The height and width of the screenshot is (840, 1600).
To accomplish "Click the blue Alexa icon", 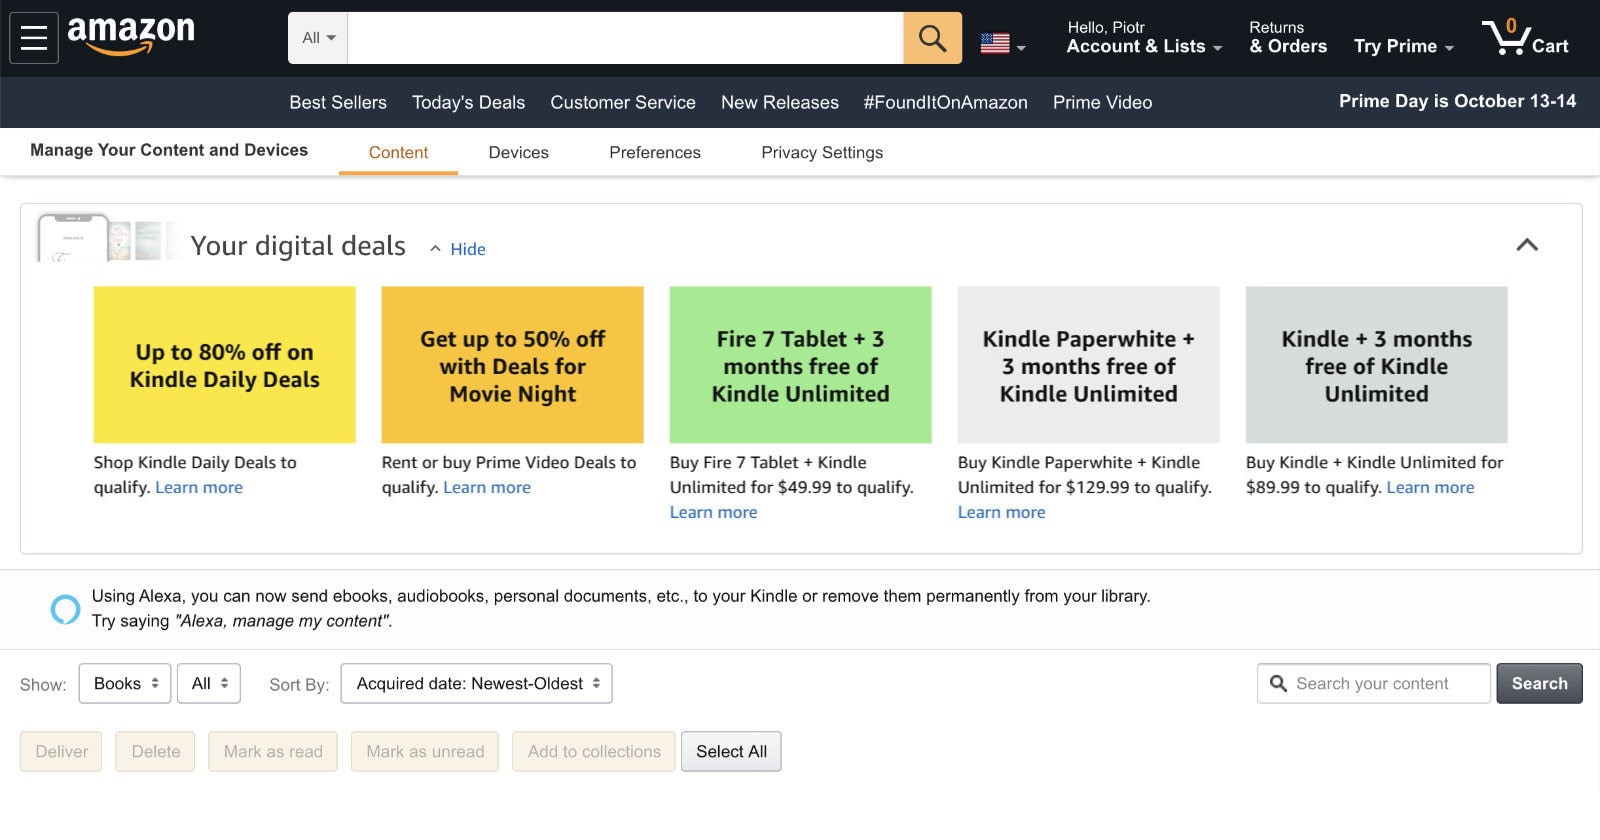I will [63, 608].
